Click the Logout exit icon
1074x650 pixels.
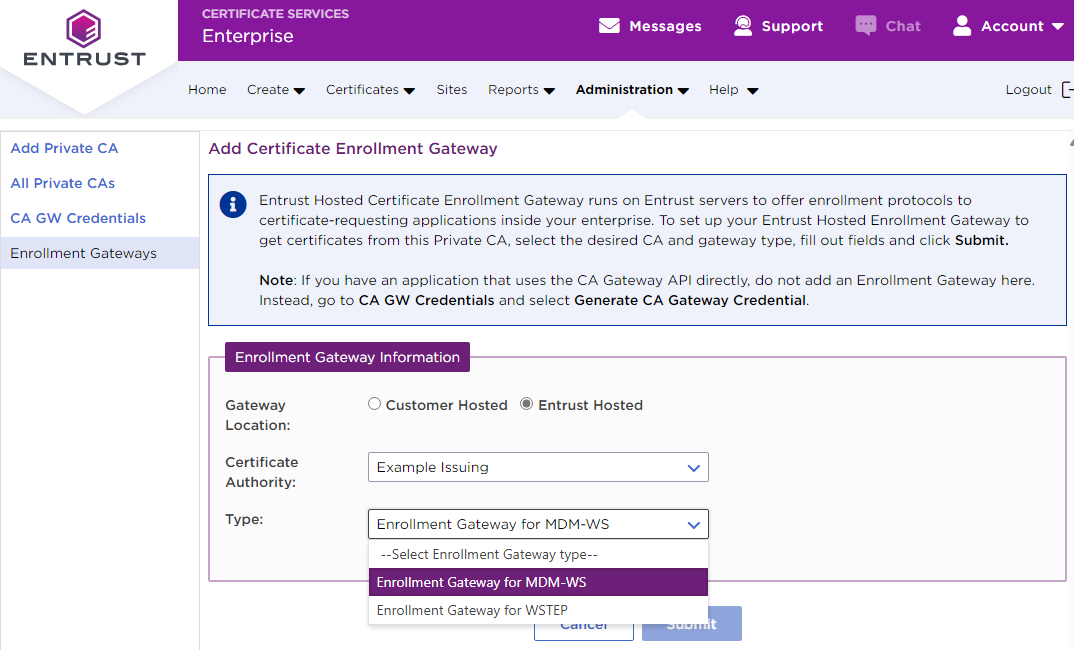click(1067, 90)
